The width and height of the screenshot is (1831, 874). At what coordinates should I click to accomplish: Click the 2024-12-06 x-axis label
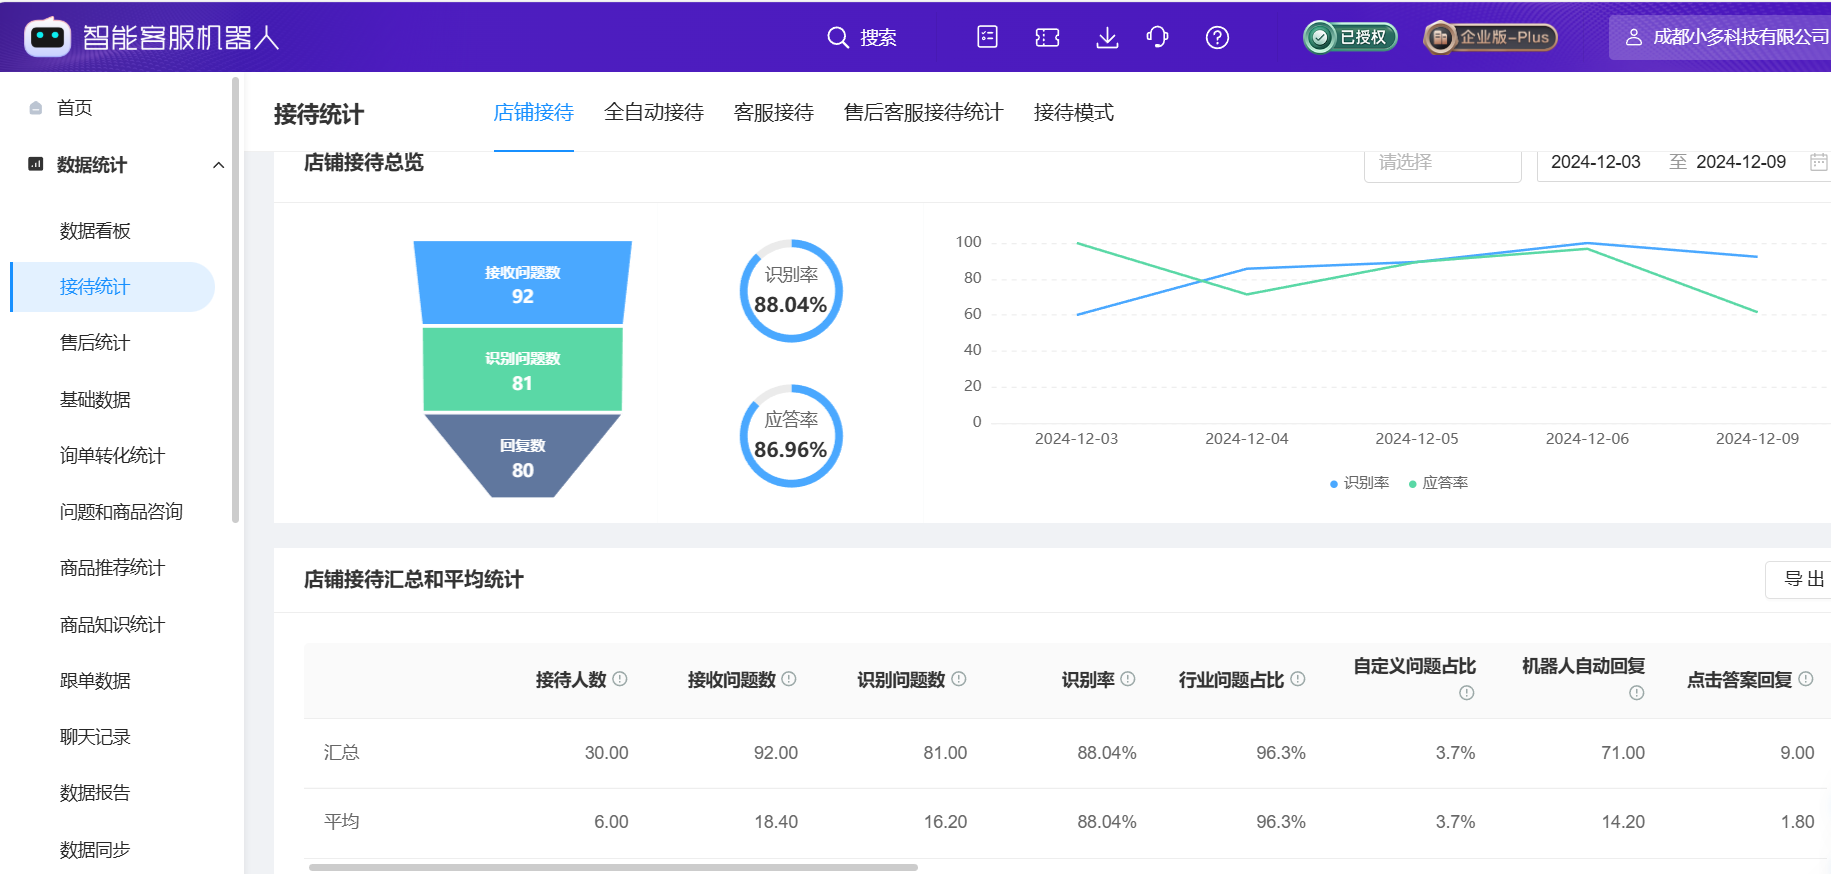pyautogui.click(x=1587, y=439)
